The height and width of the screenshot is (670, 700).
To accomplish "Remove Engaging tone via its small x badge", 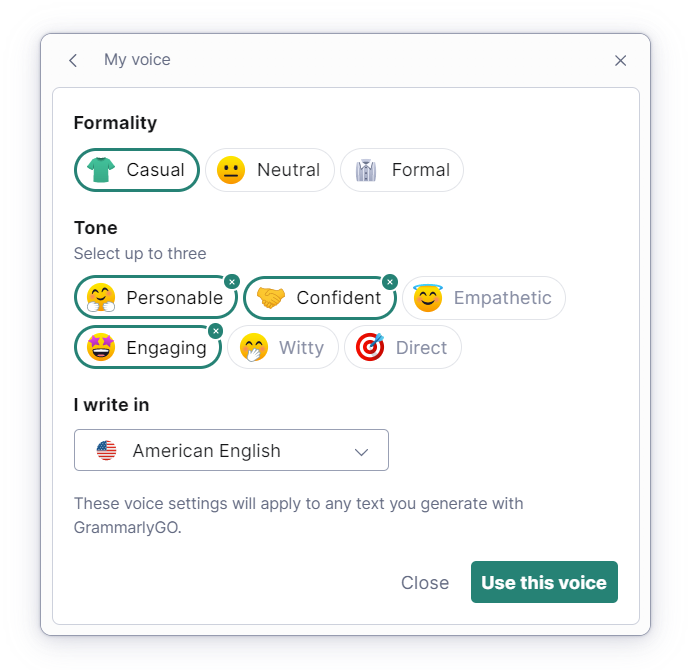I will 215,331.
